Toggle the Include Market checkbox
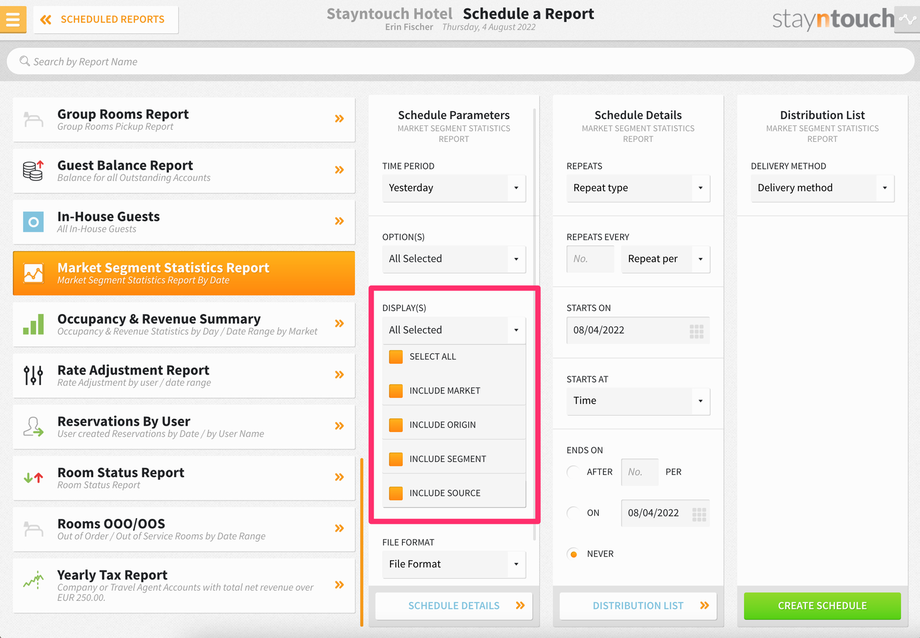 396,391
